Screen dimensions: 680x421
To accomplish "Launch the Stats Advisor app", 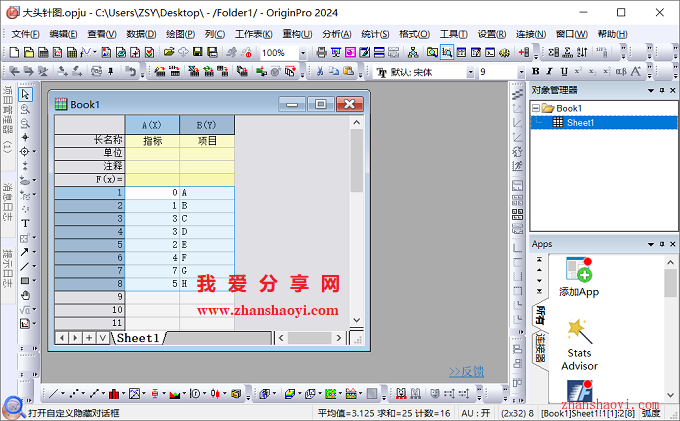I will tap(579, 346).
